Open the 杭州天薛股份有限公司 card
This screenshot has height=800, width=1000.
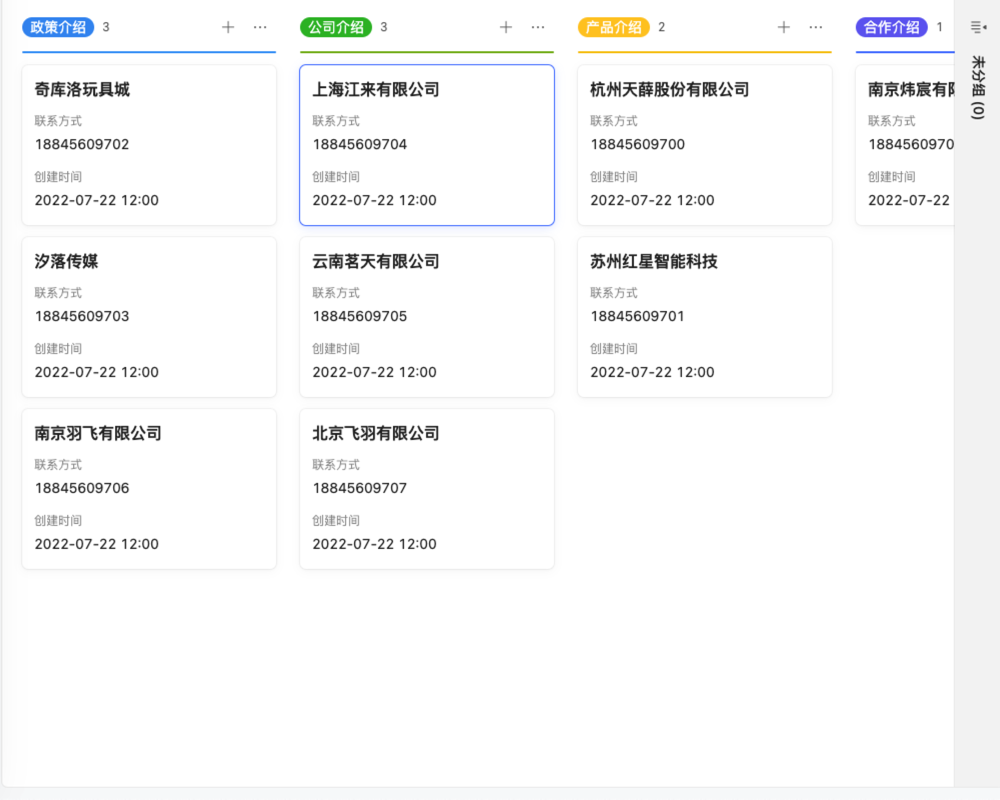[704, 145]
